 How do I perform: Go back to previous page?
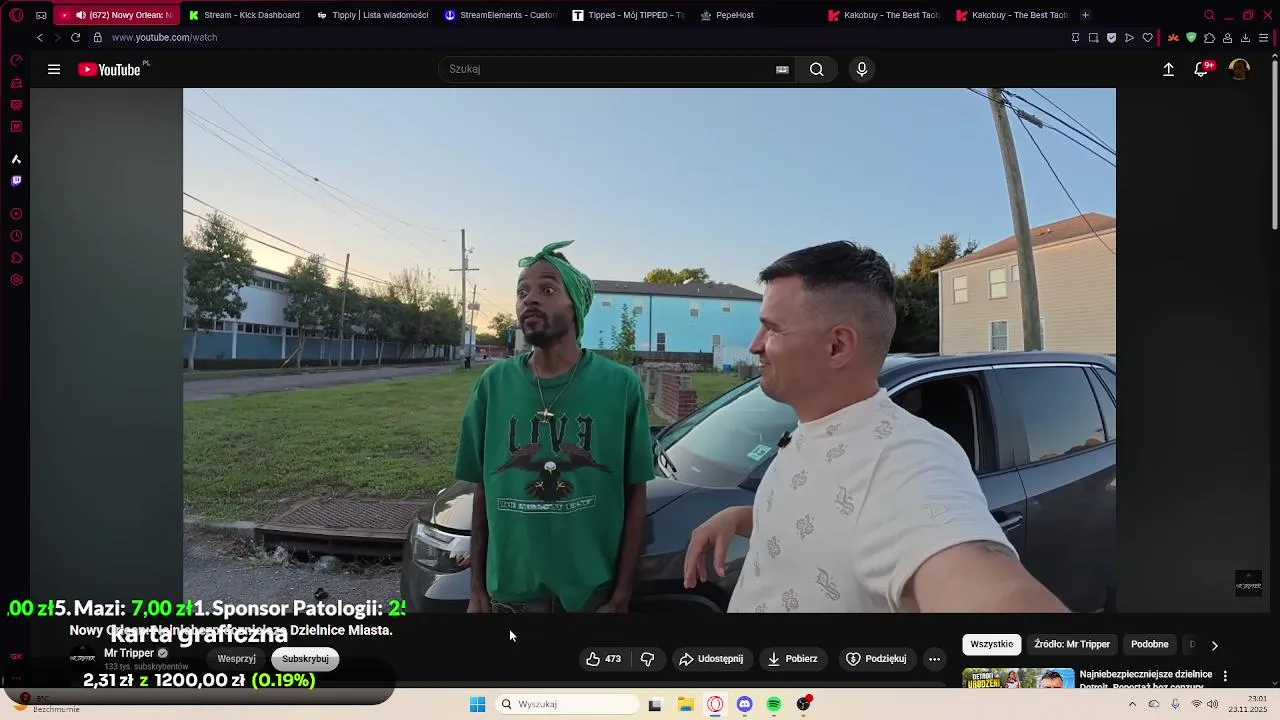[x=40, y=37]
